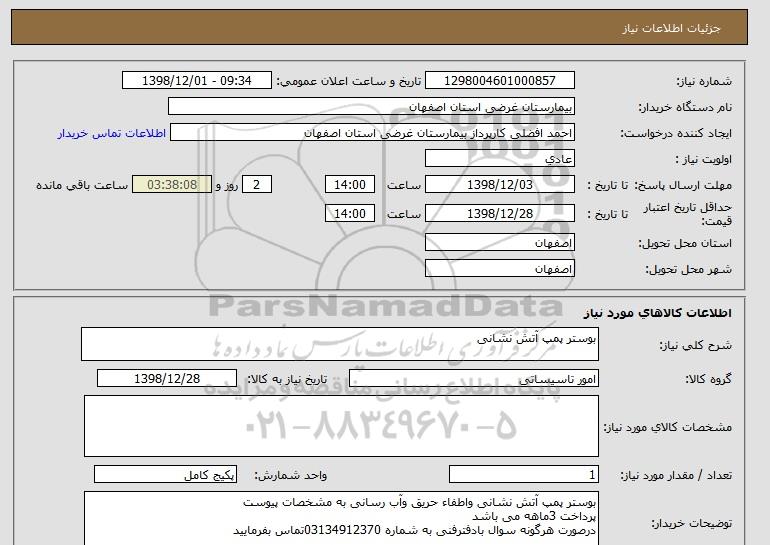Select the priority field عادی

point(499,159)
